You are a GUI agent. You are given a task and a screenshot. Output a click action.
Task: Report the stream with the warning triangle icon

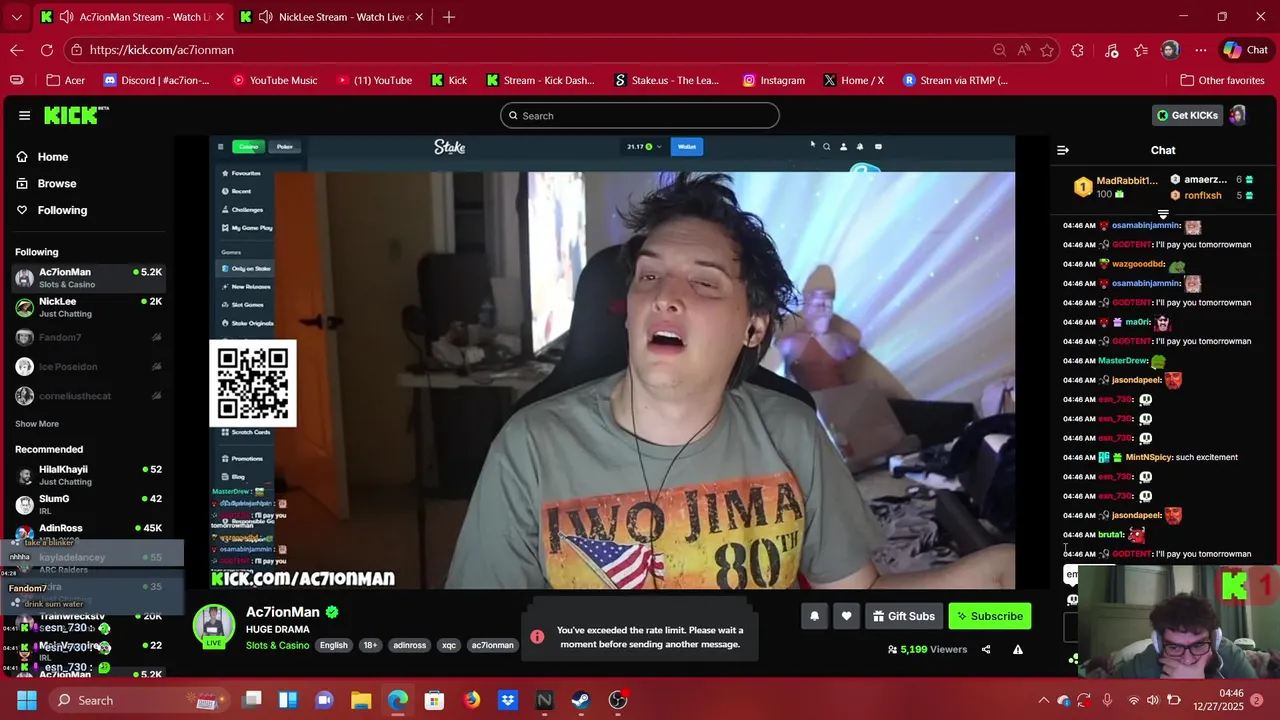1018,649
